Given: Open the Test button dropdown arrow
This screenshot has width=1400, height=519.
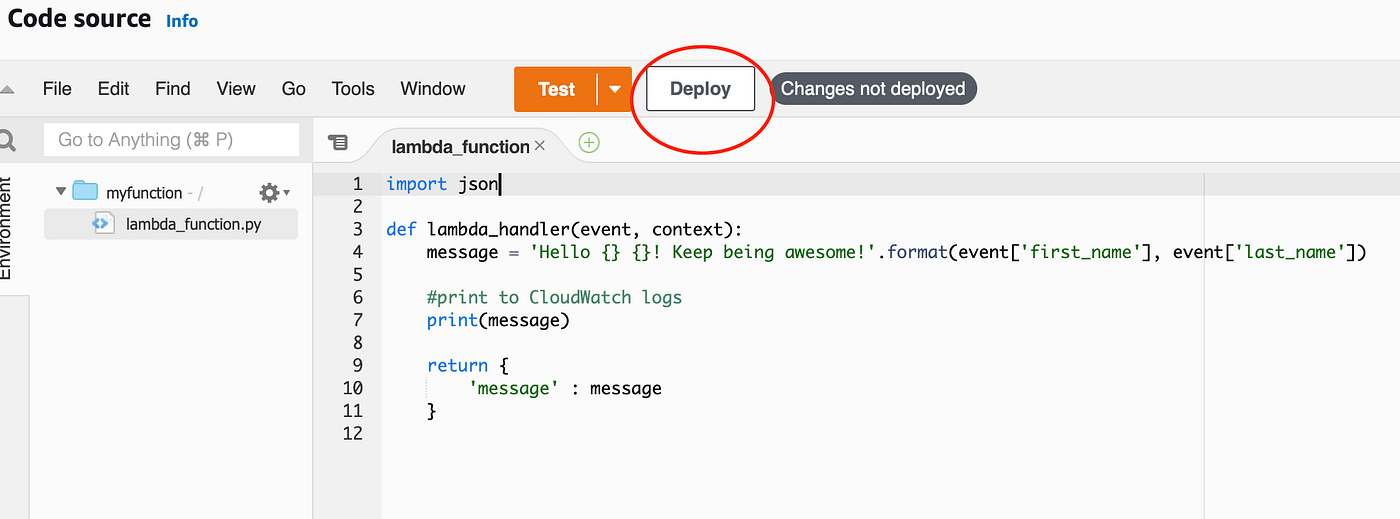Looking at the screenshot, I should pyautogui.click(x=615, y=89).
